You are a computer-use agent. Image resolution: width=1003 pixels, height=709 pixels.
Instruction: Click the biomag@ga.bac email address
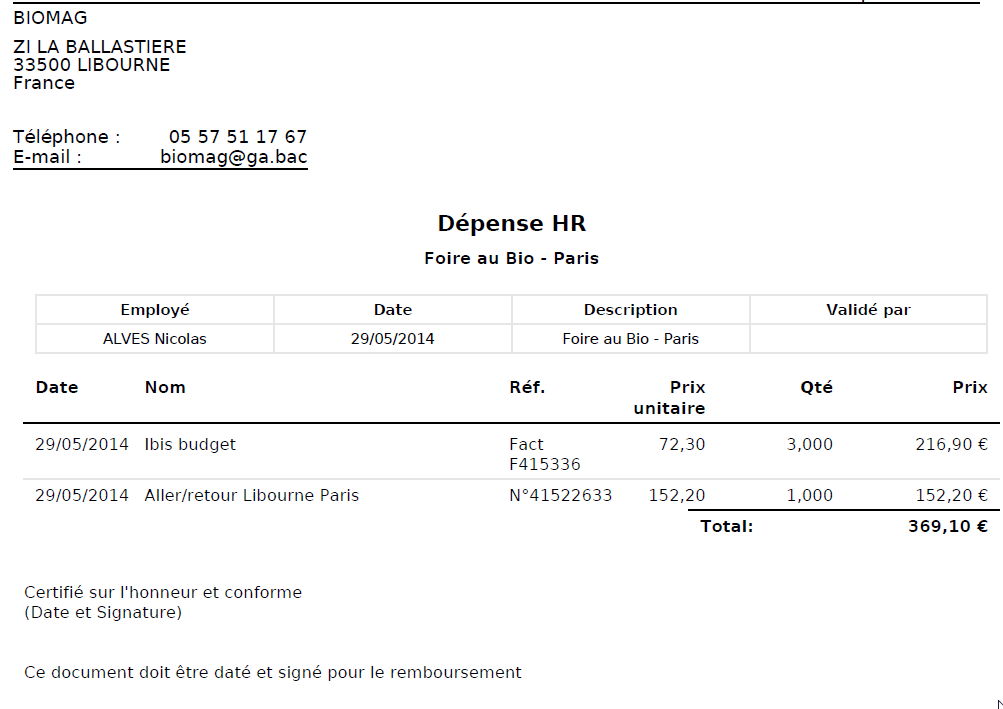tap(233, 157)
